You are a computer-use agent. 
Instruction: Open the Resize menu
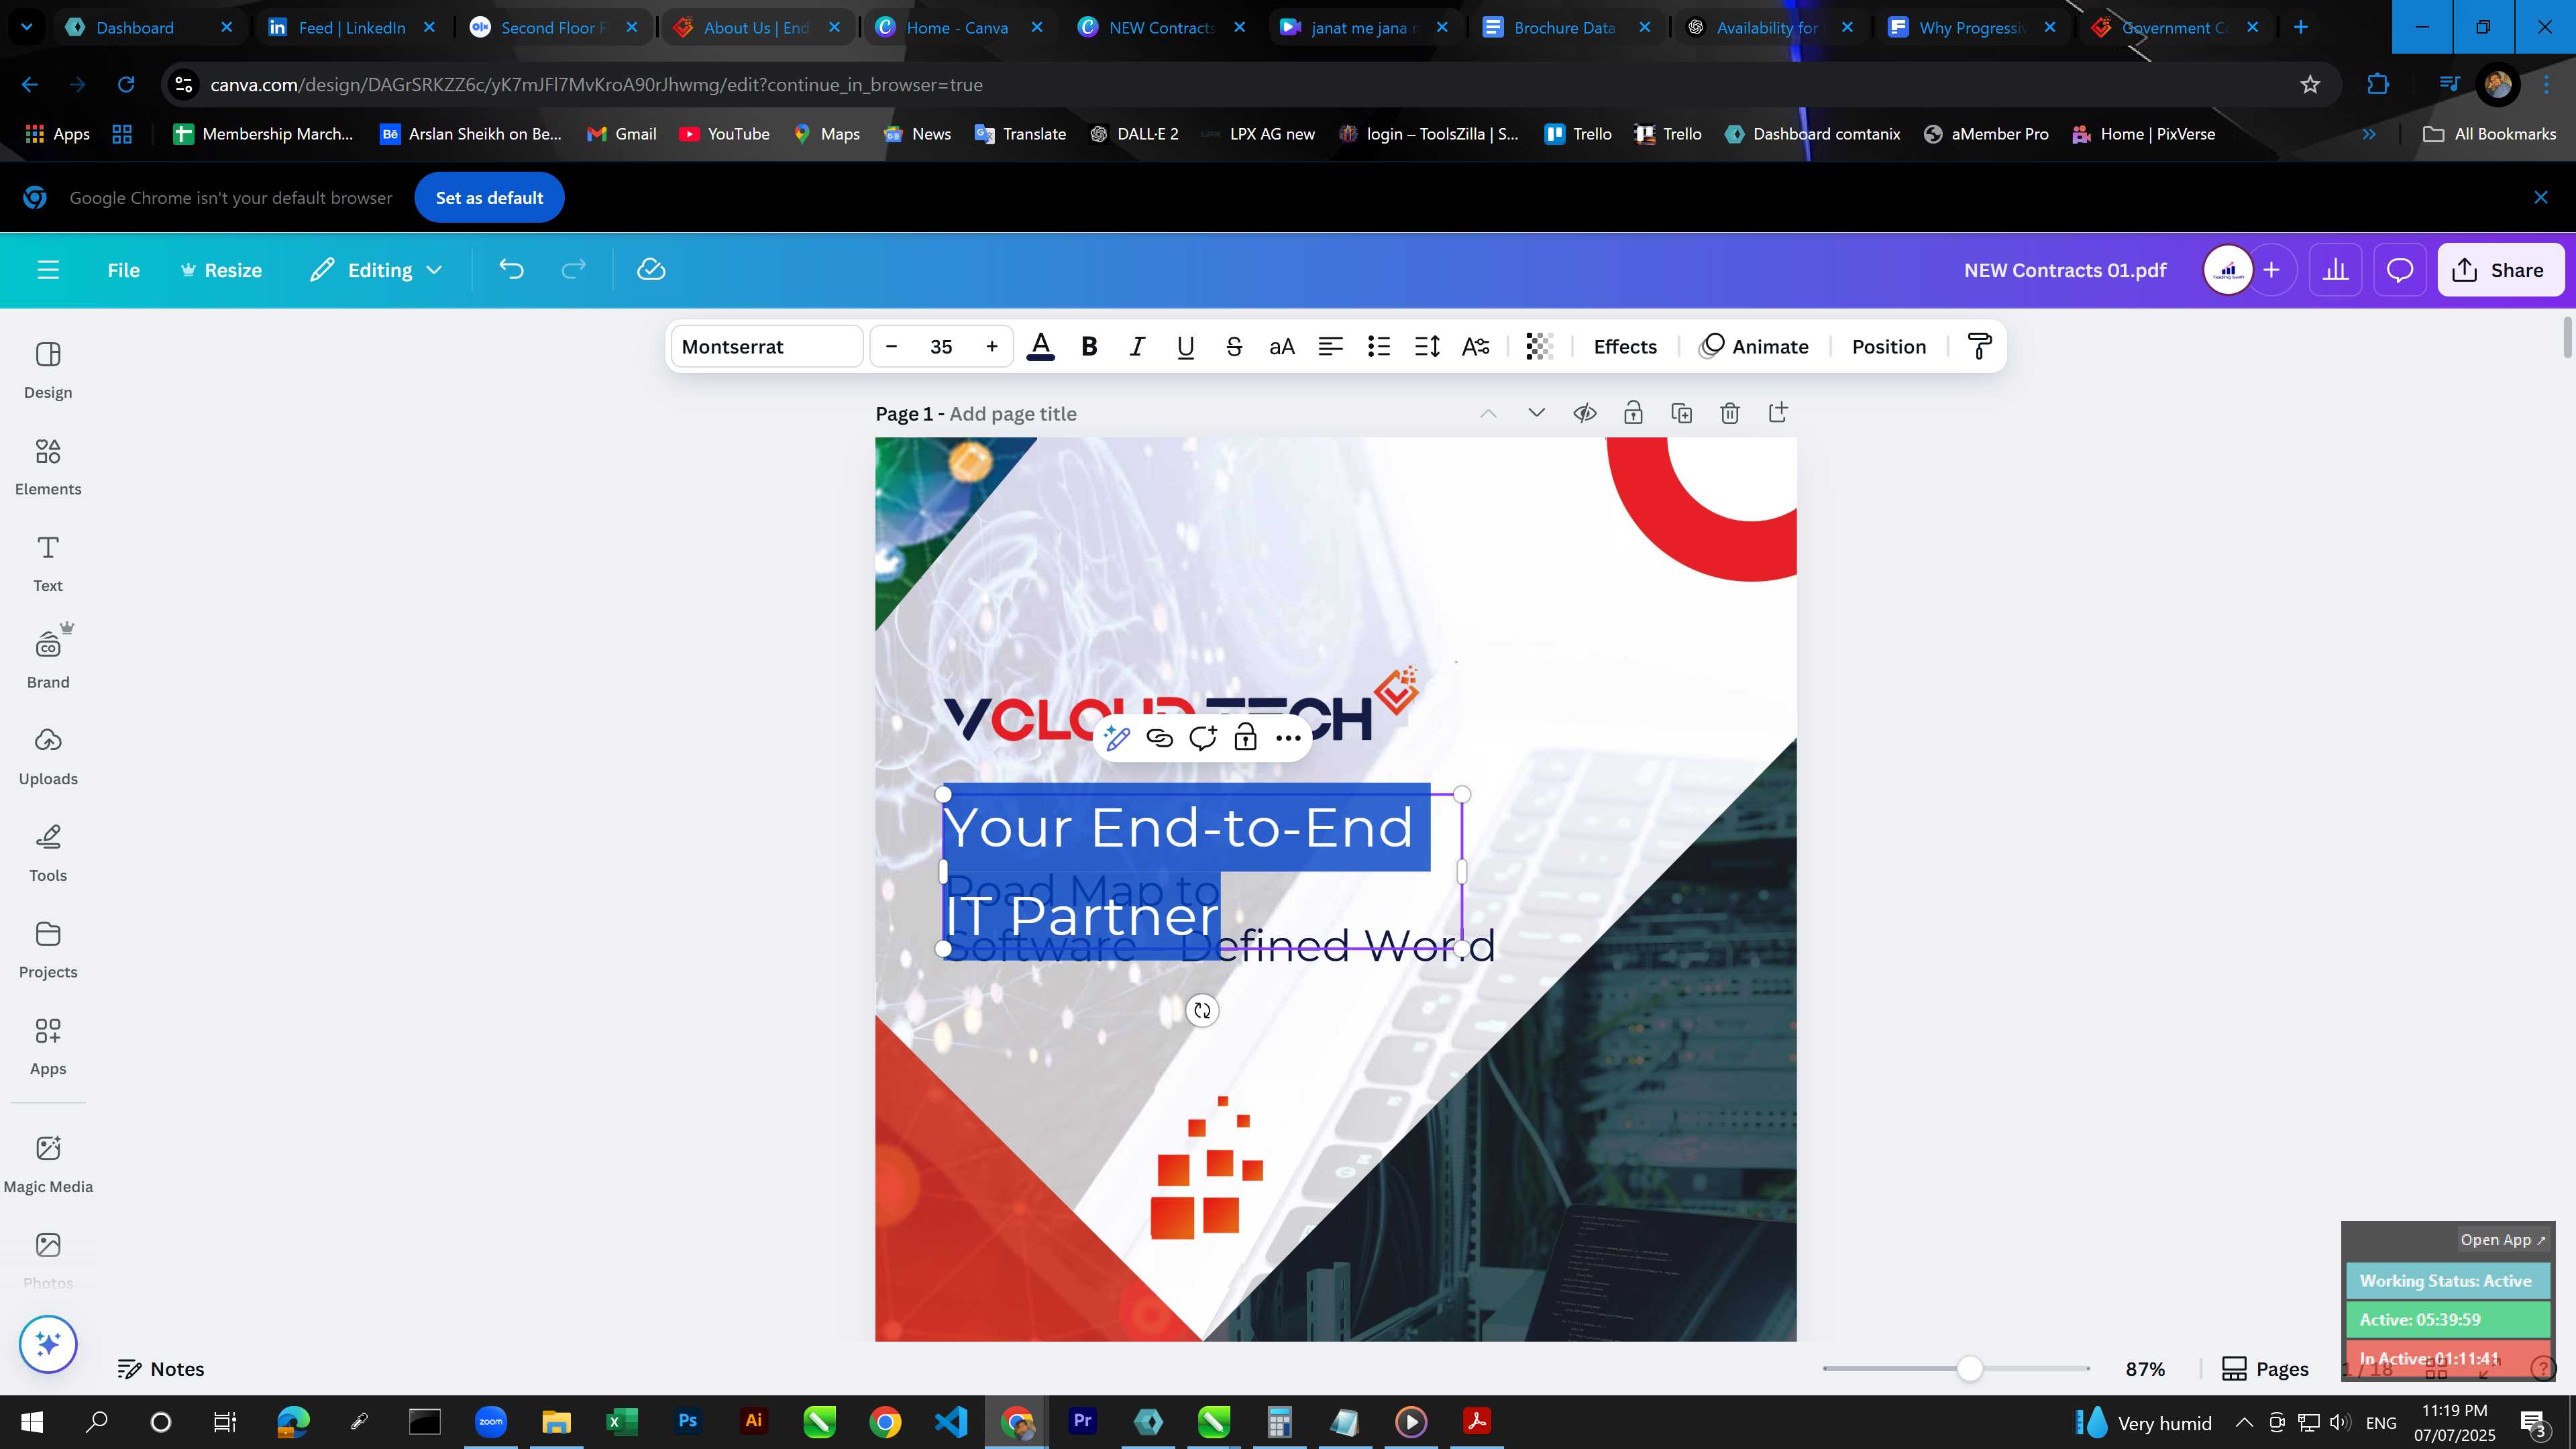tap(221, 270)
